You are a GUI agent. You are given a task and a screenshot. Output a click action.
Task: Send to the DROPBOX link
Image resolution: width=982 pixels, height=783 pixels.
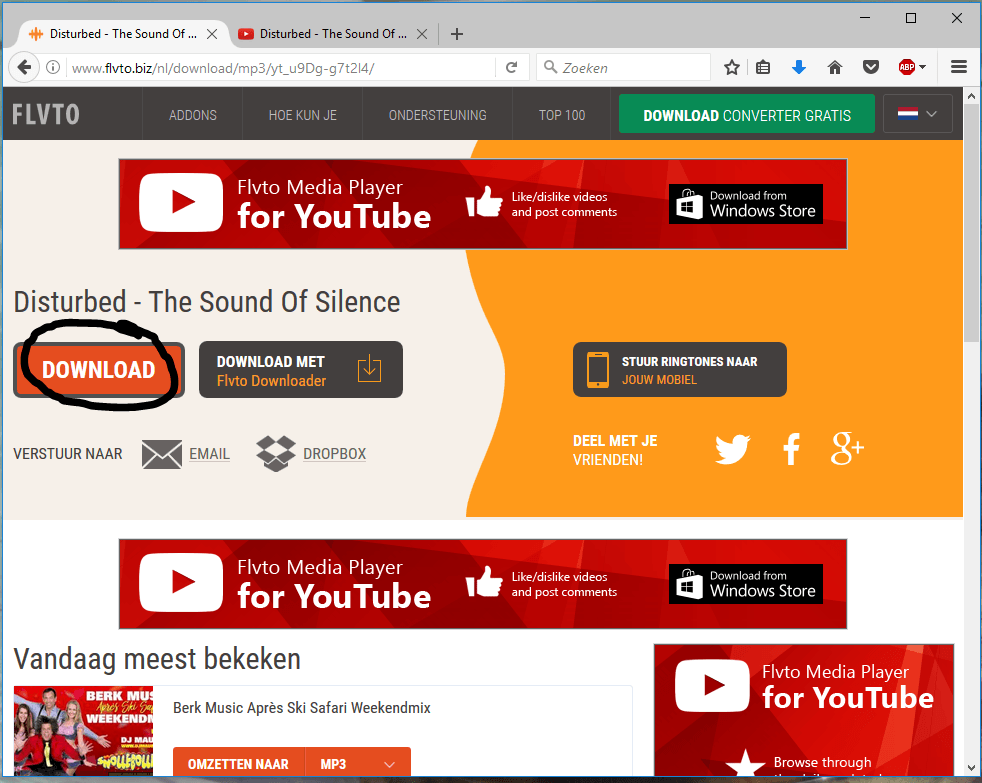coord(334,454)
